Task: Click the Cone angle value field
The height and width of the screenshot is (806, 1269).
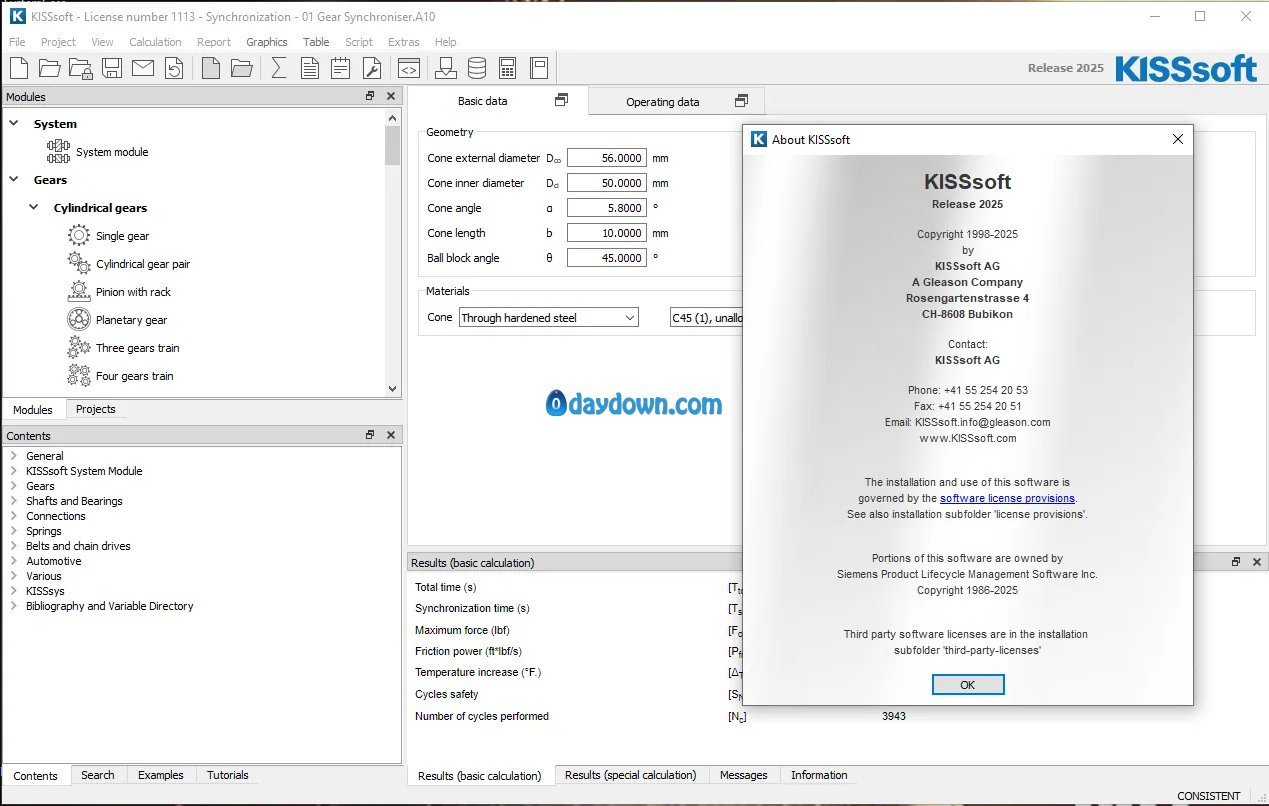Action: pyautogui.click(x=607, y=208)
